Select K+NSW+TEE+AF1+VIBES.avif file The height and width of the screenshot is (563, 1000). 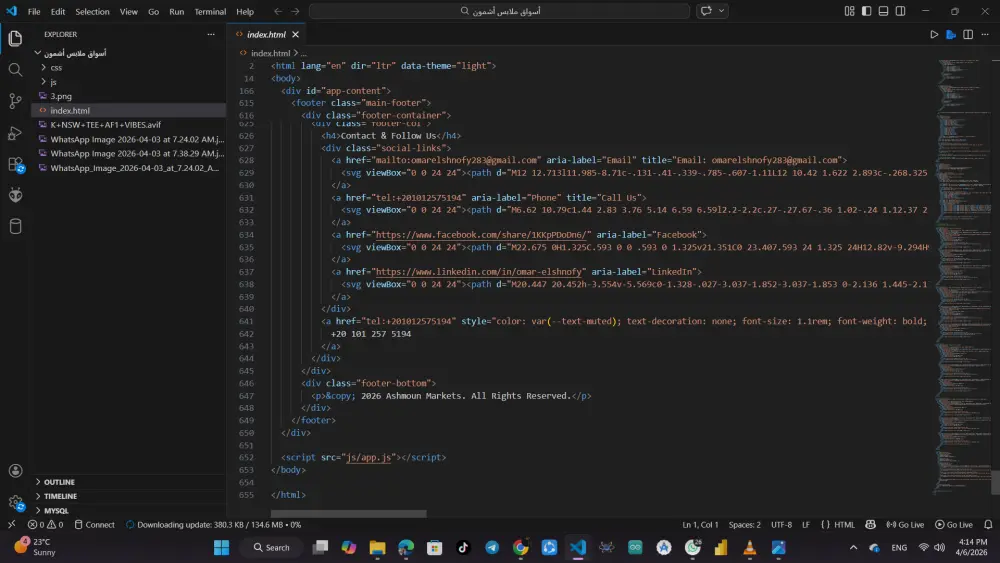[x=128, y=125]
